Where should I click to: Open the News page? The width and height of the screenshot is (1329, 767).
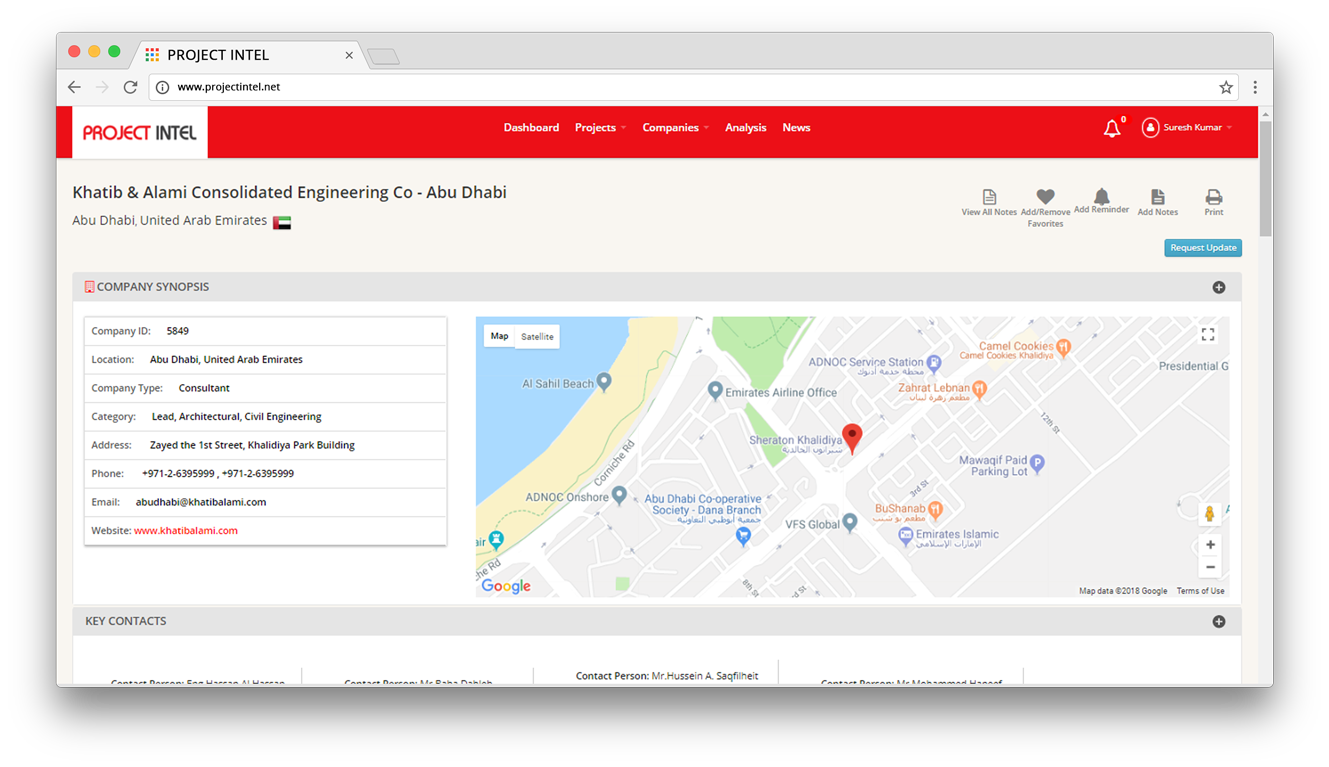[x=796, y=128]
